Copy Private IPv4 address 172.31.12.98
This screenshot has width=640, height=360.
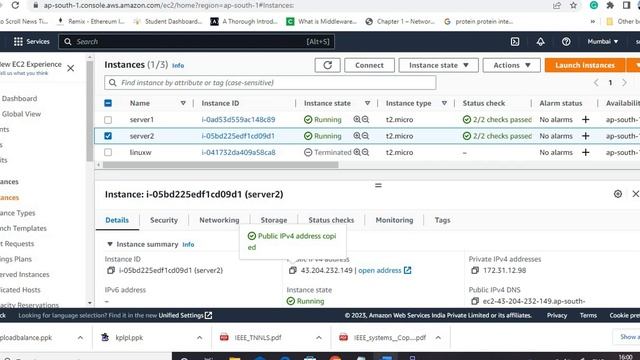tap(475, 270)
